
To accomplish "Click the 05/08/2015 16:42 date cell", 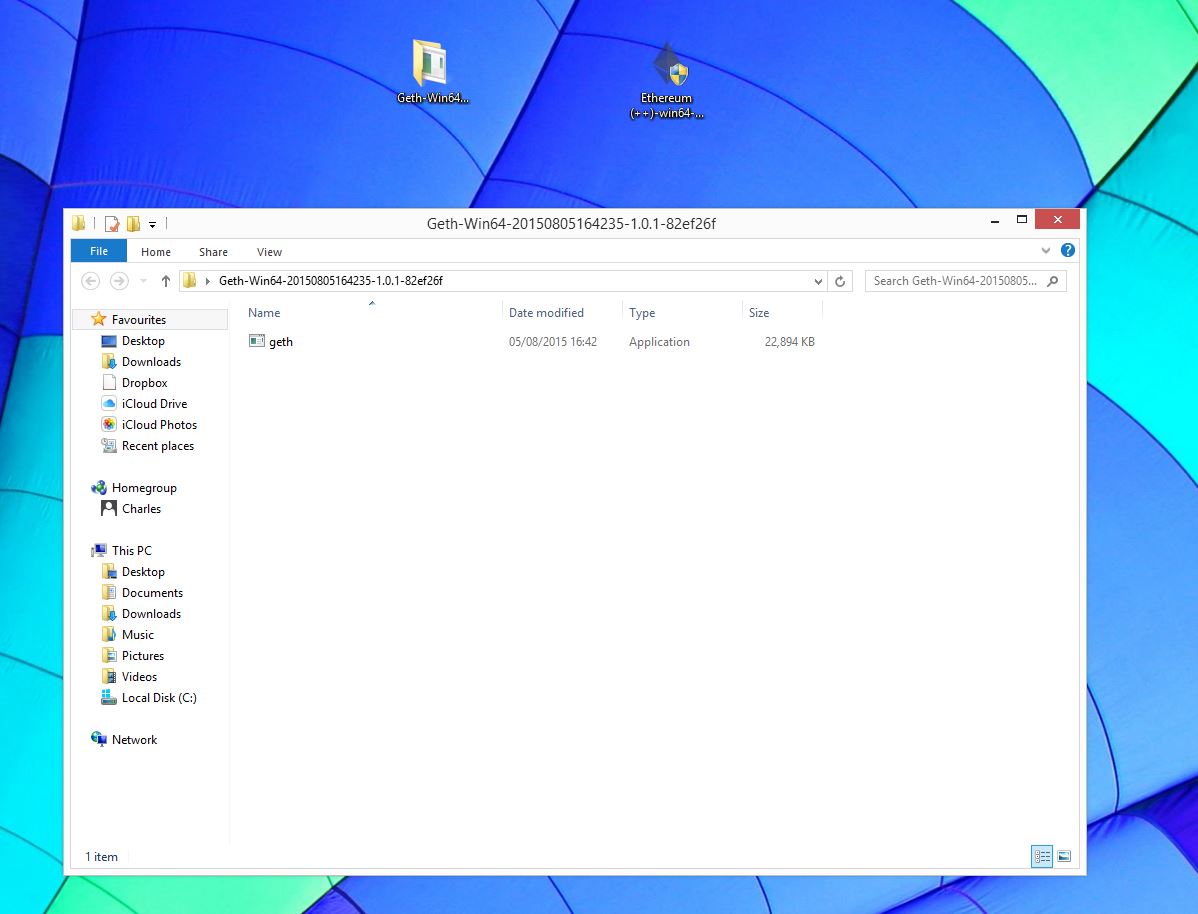I will [x=553, y=342].
